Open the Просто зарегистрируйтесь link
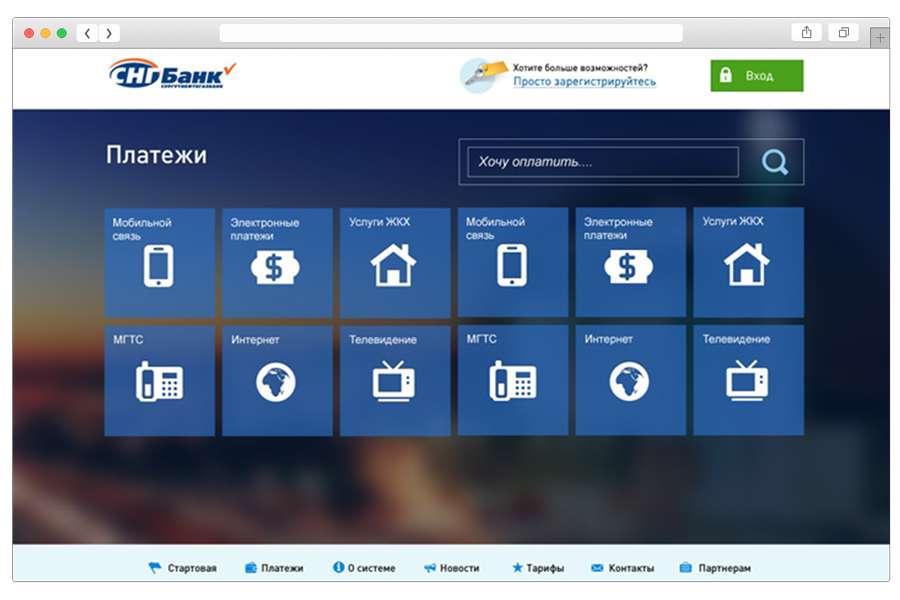Image resolution: width=900 pixels, height=600 pixels. coord(584,82)
